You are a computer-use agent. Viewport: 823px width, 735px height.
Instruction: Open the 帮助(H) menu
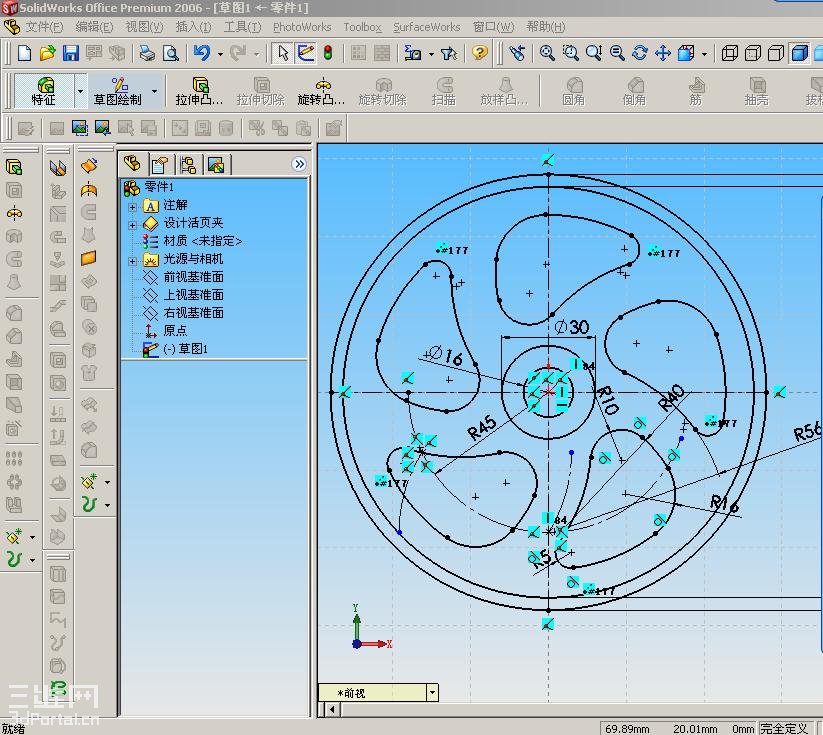(x=546, y=27)
